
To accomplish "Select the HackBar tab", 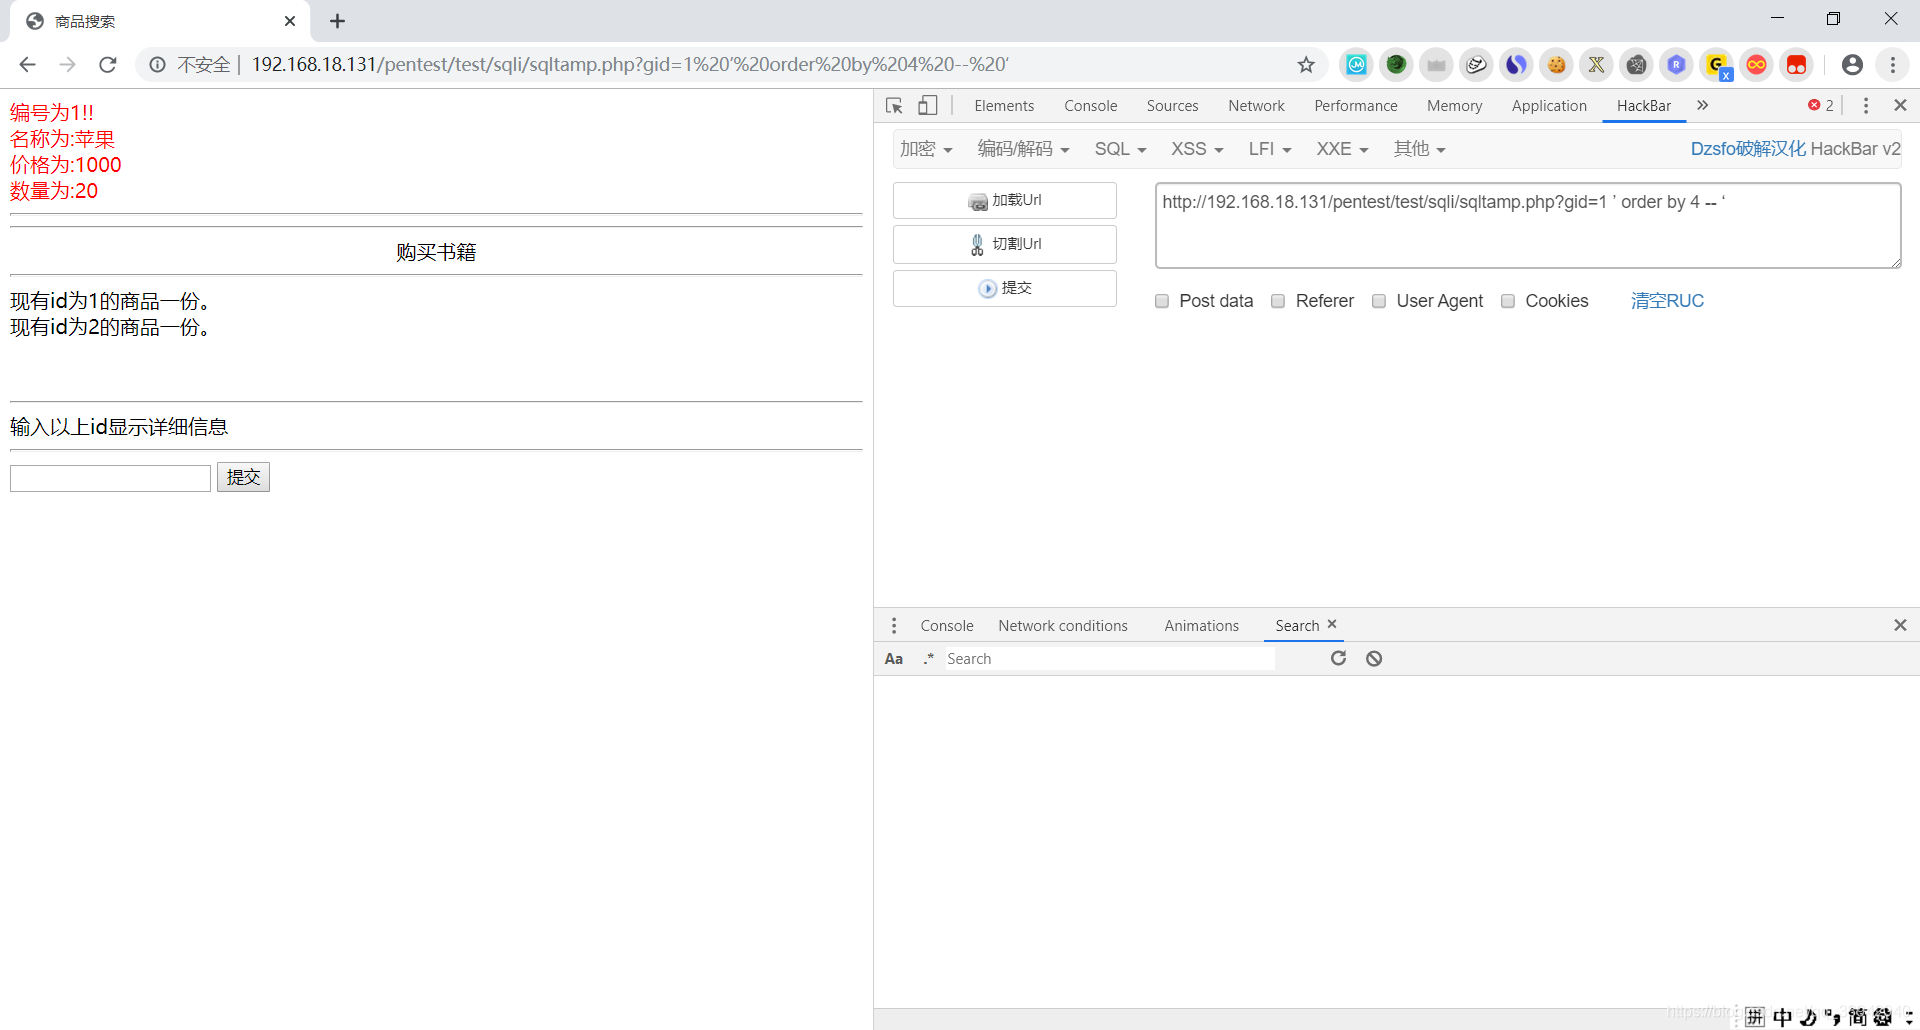I will [1644, 106].
